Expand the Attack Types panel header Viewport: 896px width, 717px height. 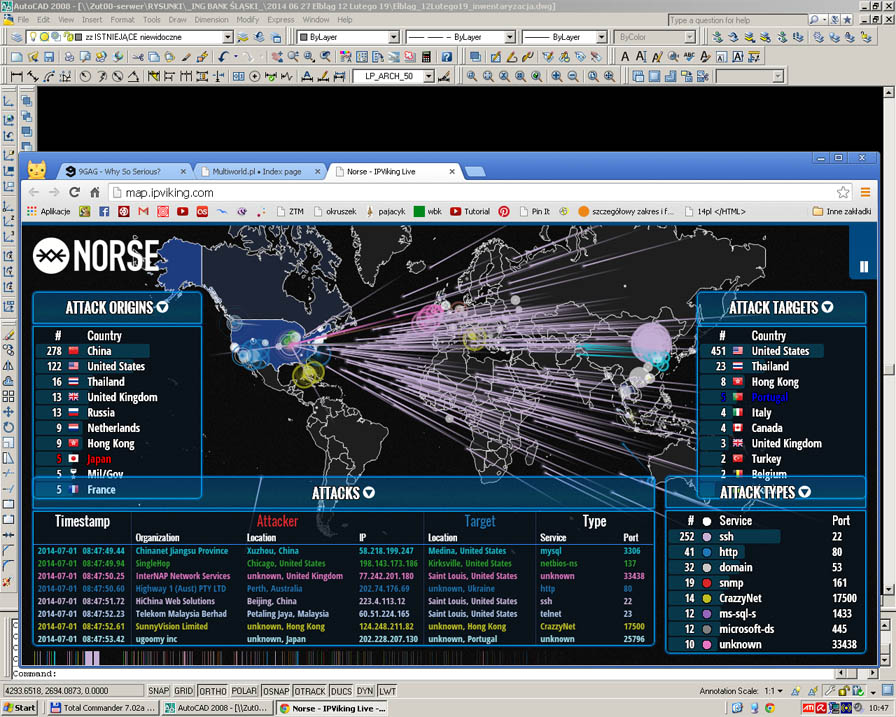point(804,492)
